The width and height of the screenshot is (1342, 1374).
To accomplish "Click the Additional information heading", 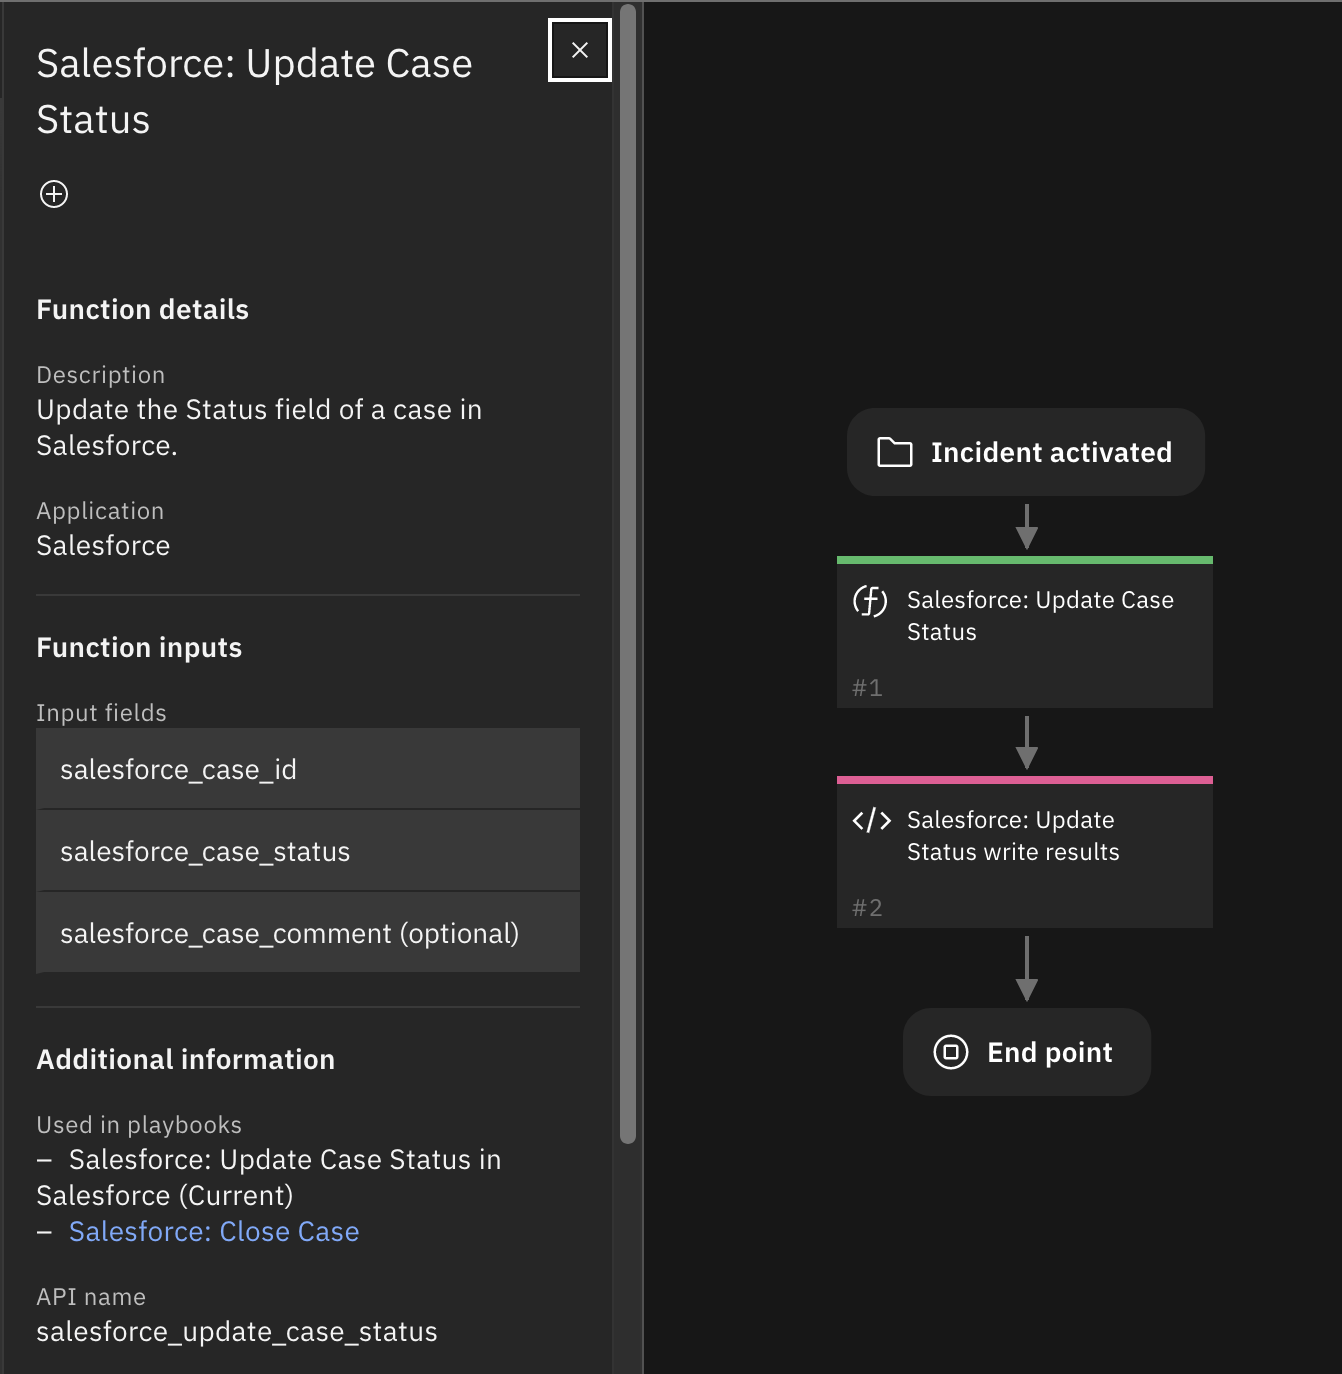I will pos(186,1060).
